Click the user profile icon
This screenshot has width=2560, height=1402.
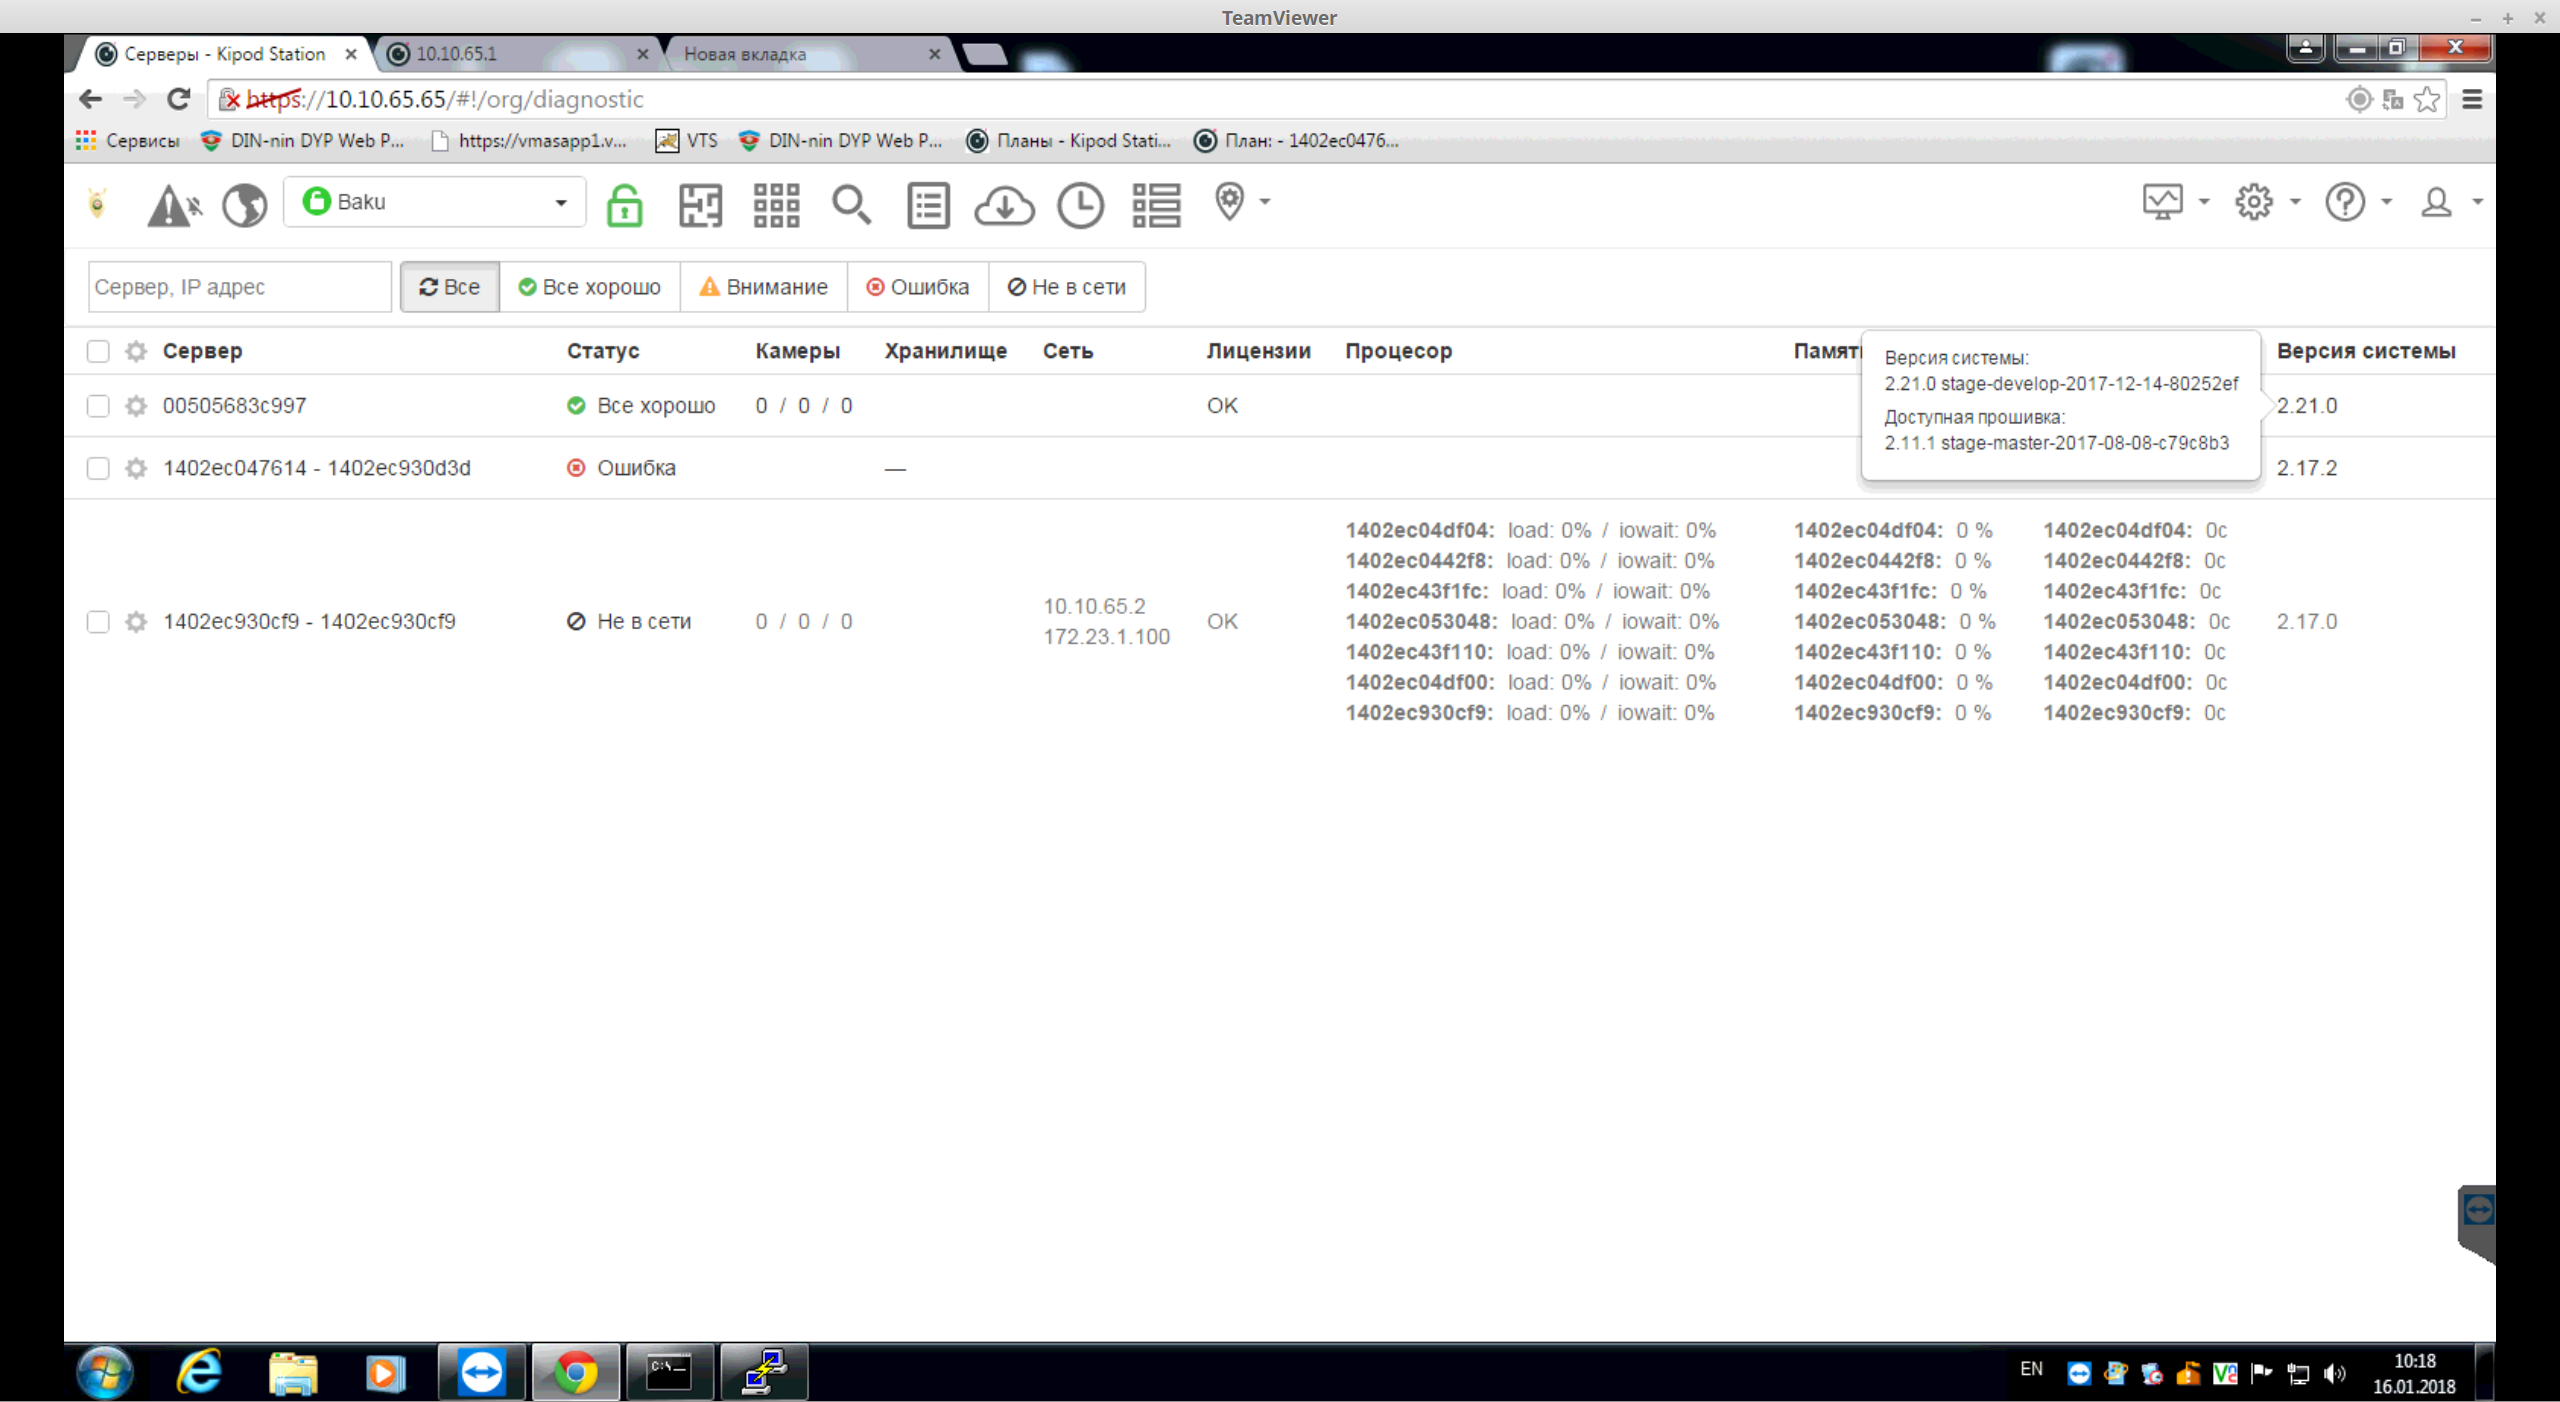2436,202
